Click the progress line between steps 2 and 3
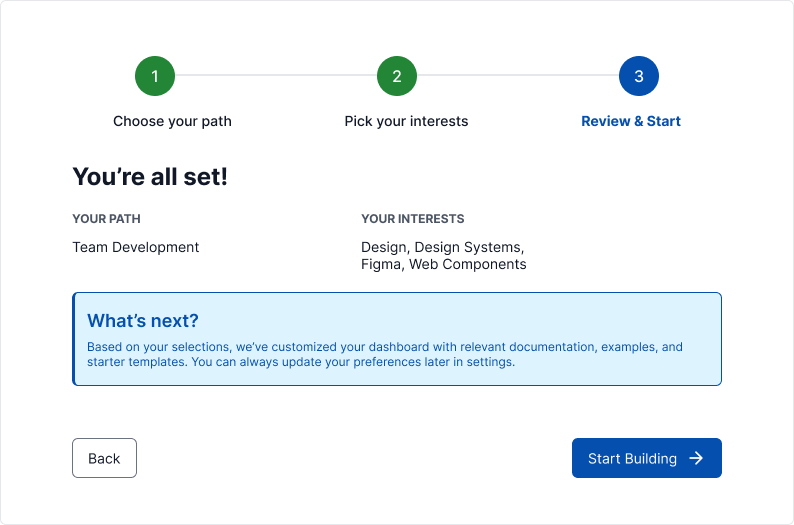The width and height of the screenshot is (794, 525). [x=518, y=76]
